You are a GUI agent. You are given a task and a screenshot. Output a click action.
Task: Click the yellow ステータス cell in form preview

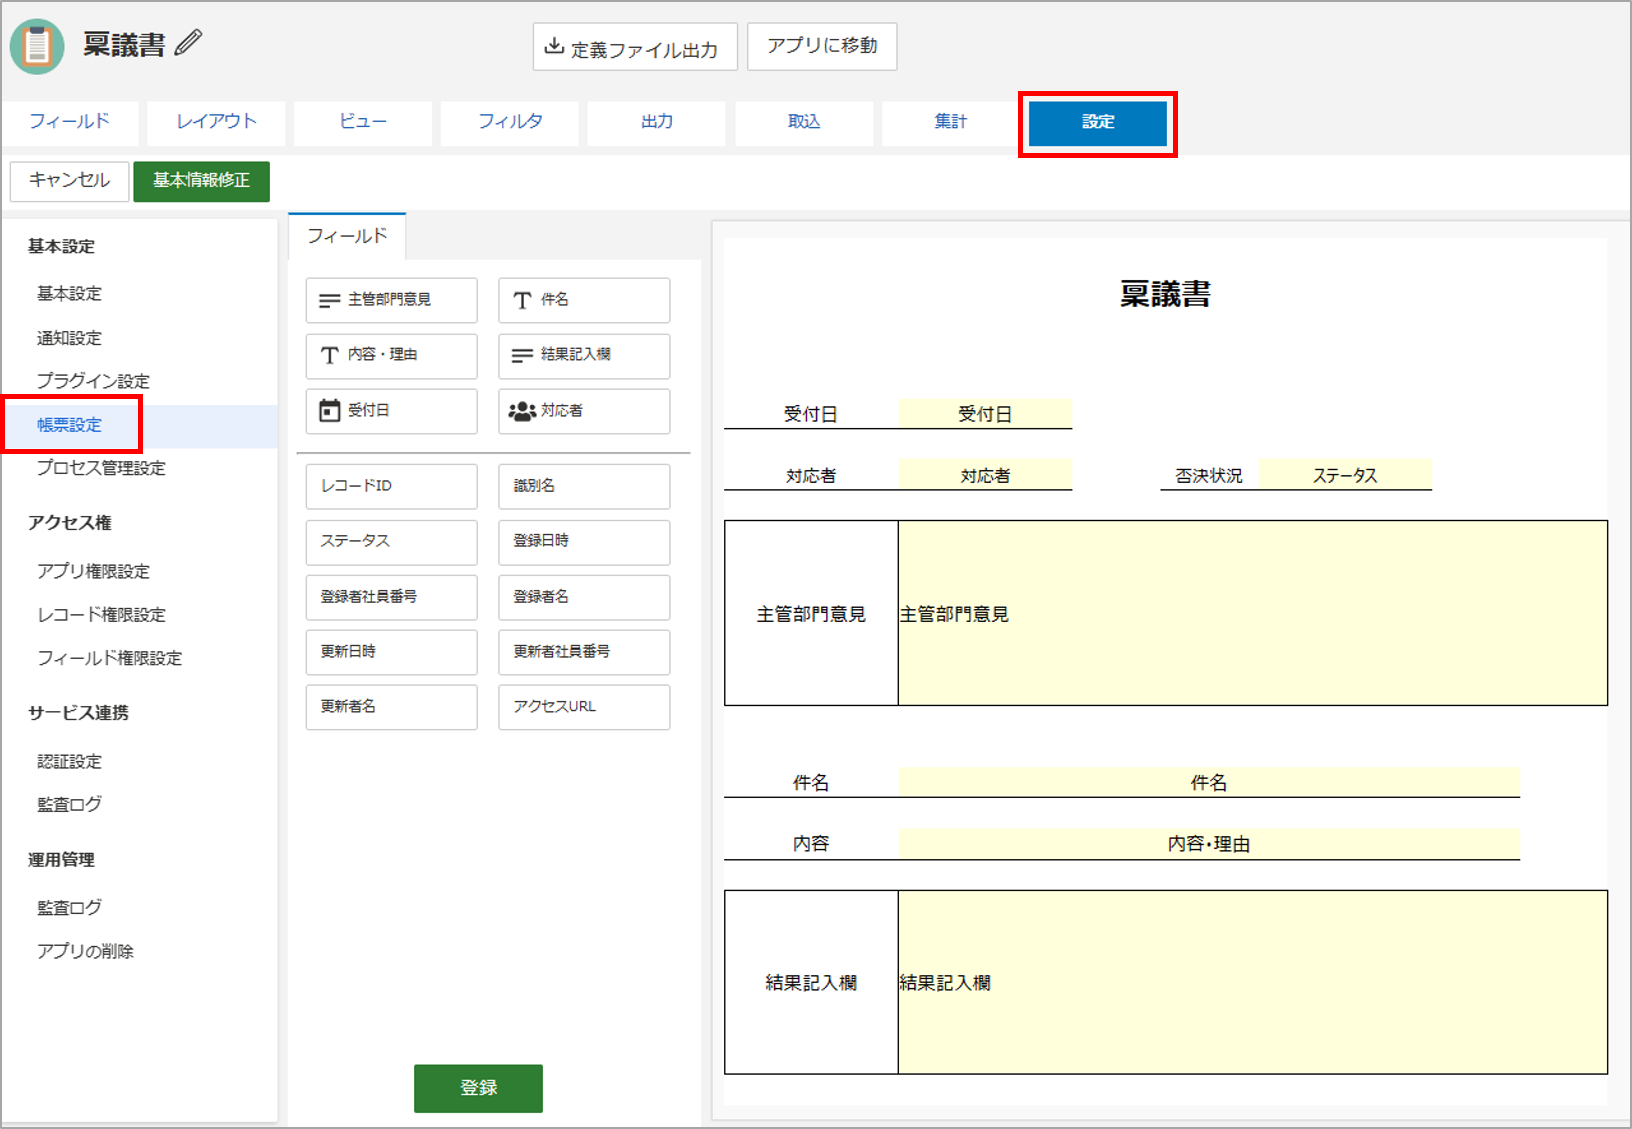(x=1345, y=475)
